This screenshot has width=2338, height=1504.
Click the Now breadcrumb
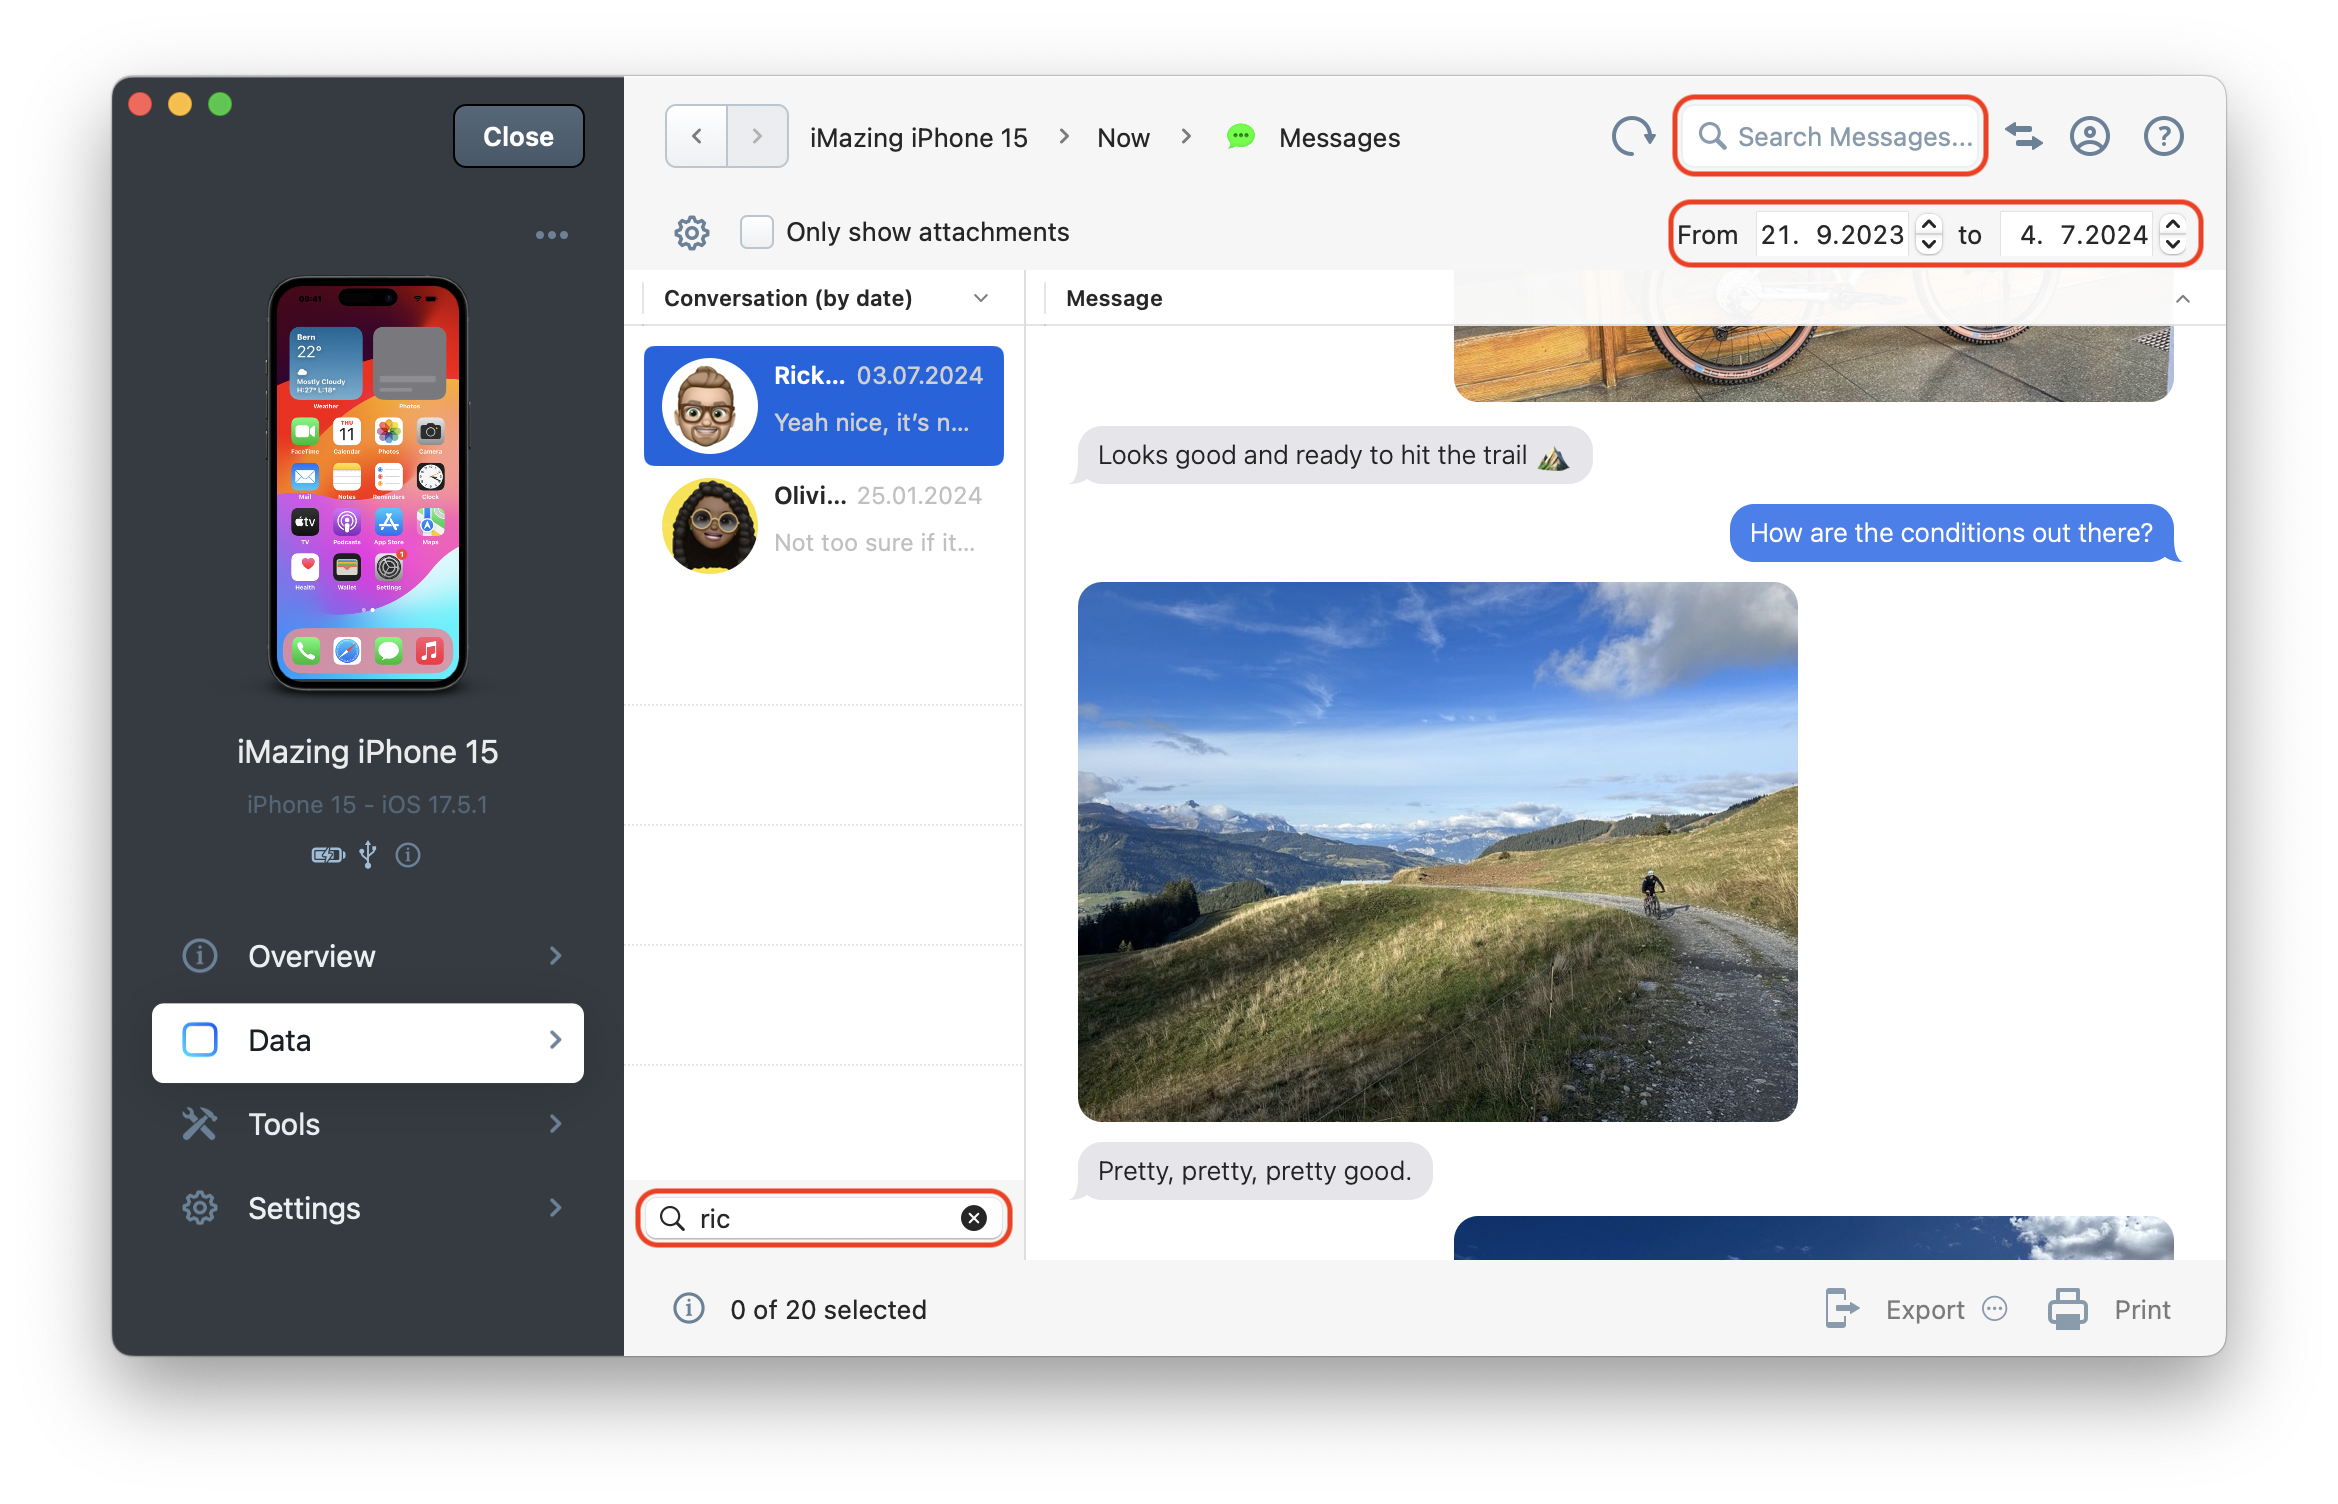[1123, 138]
